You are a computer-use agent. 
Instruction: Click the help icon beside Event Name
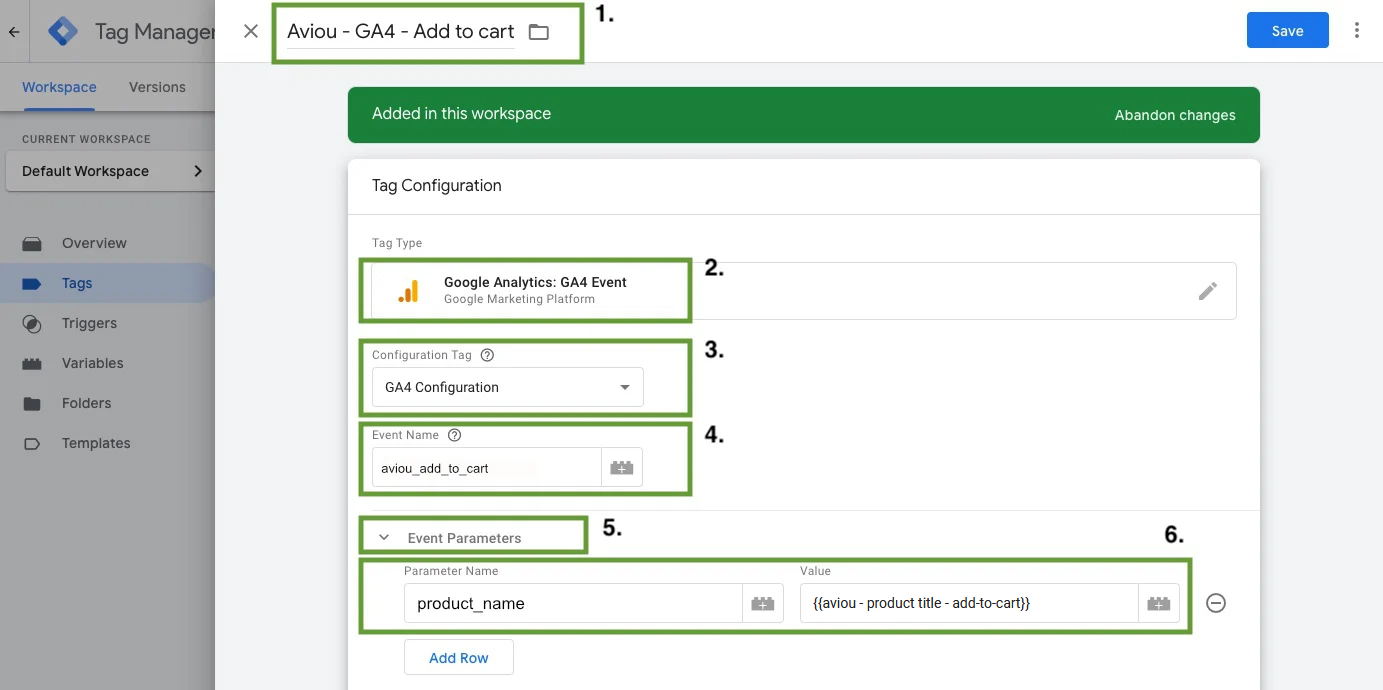point(455,435)
